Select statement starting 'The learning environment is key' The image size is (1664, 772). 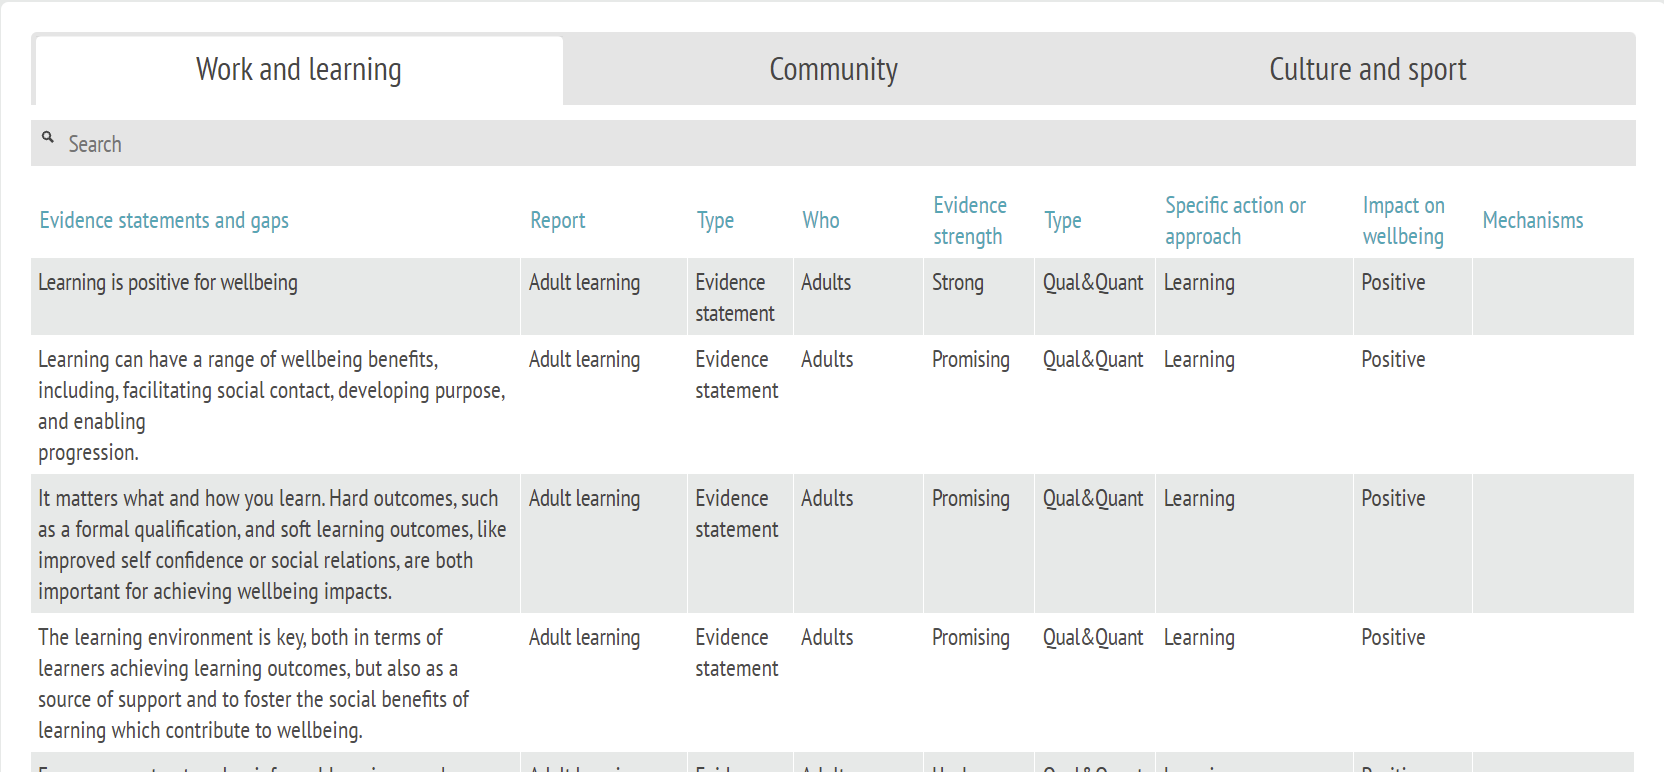254,684
